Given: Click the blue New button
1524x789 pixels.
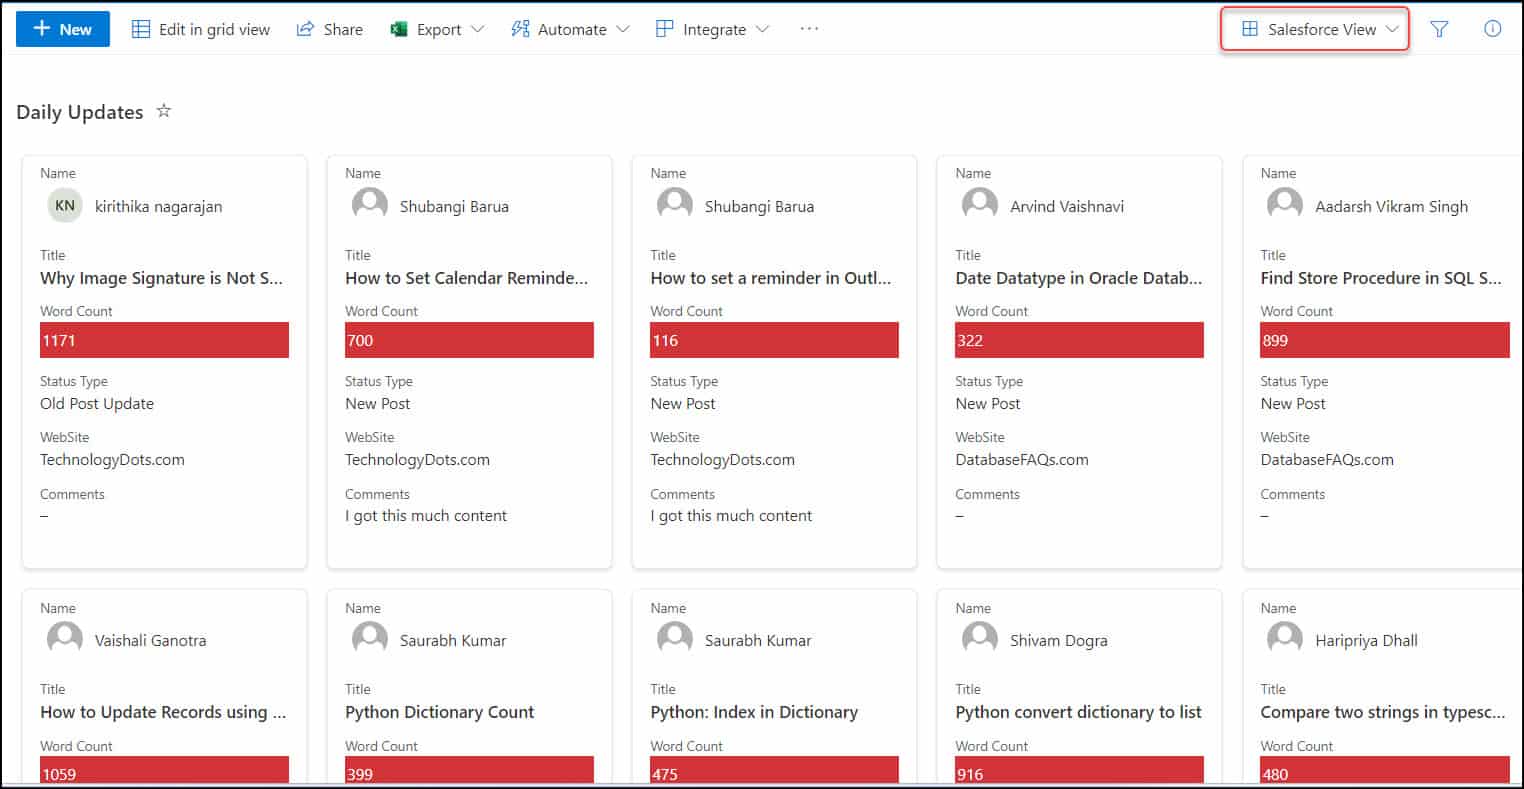Looking at the screenshot, I should [62, 29].
